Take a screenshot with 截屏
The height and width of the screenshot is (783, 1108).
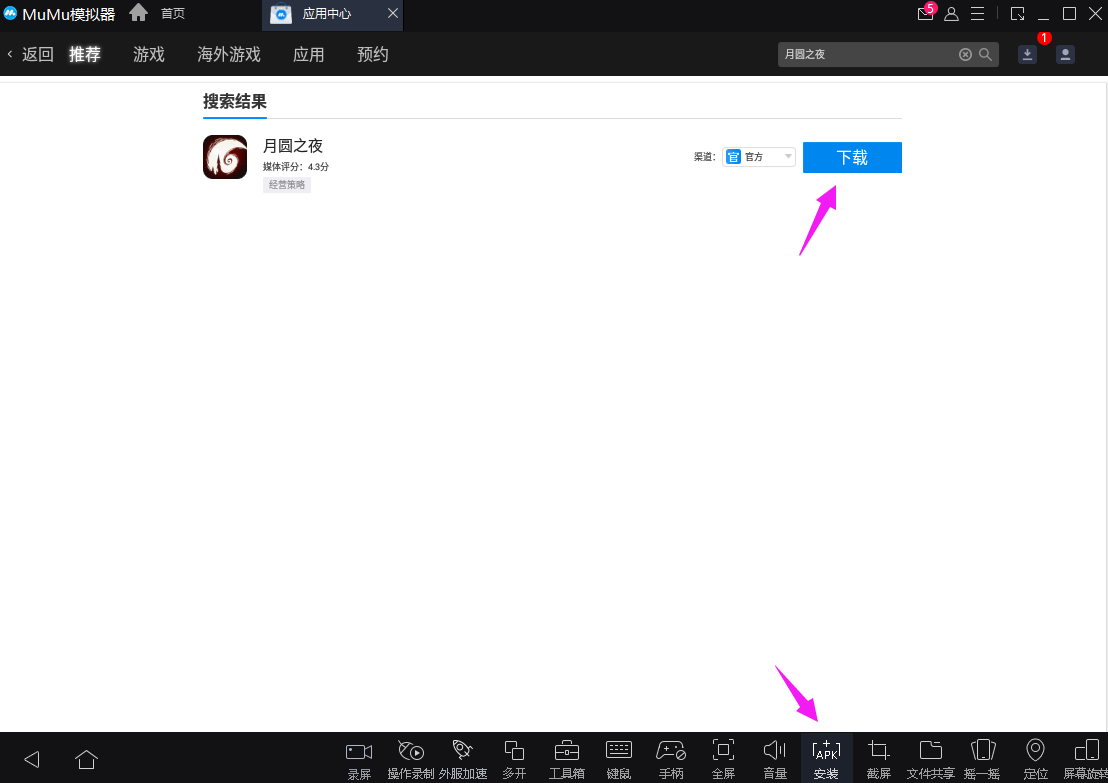click(x=878, y=759)
